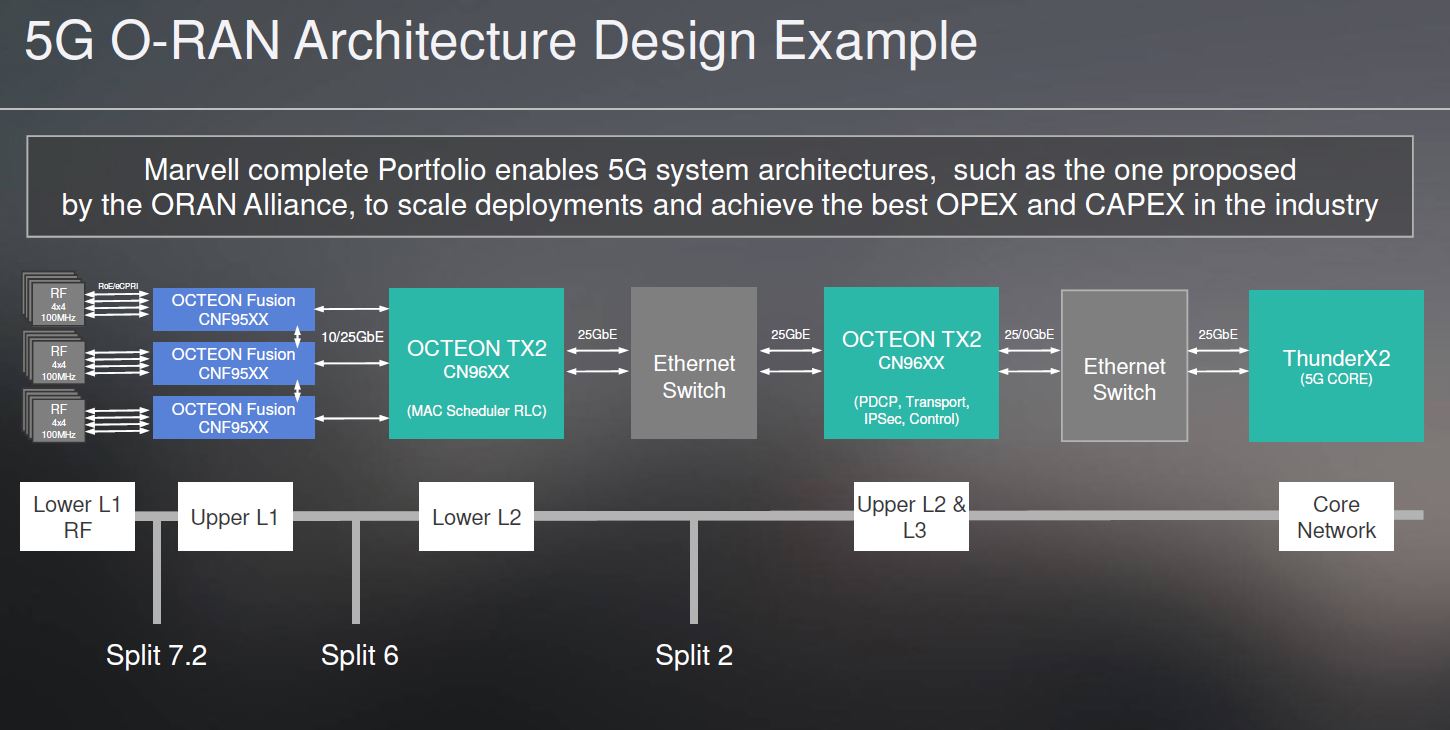Select the bottom OCTEON Fusion CNF95XX box
Viewport: 1450px width, 730px height.
pos(233,417)
